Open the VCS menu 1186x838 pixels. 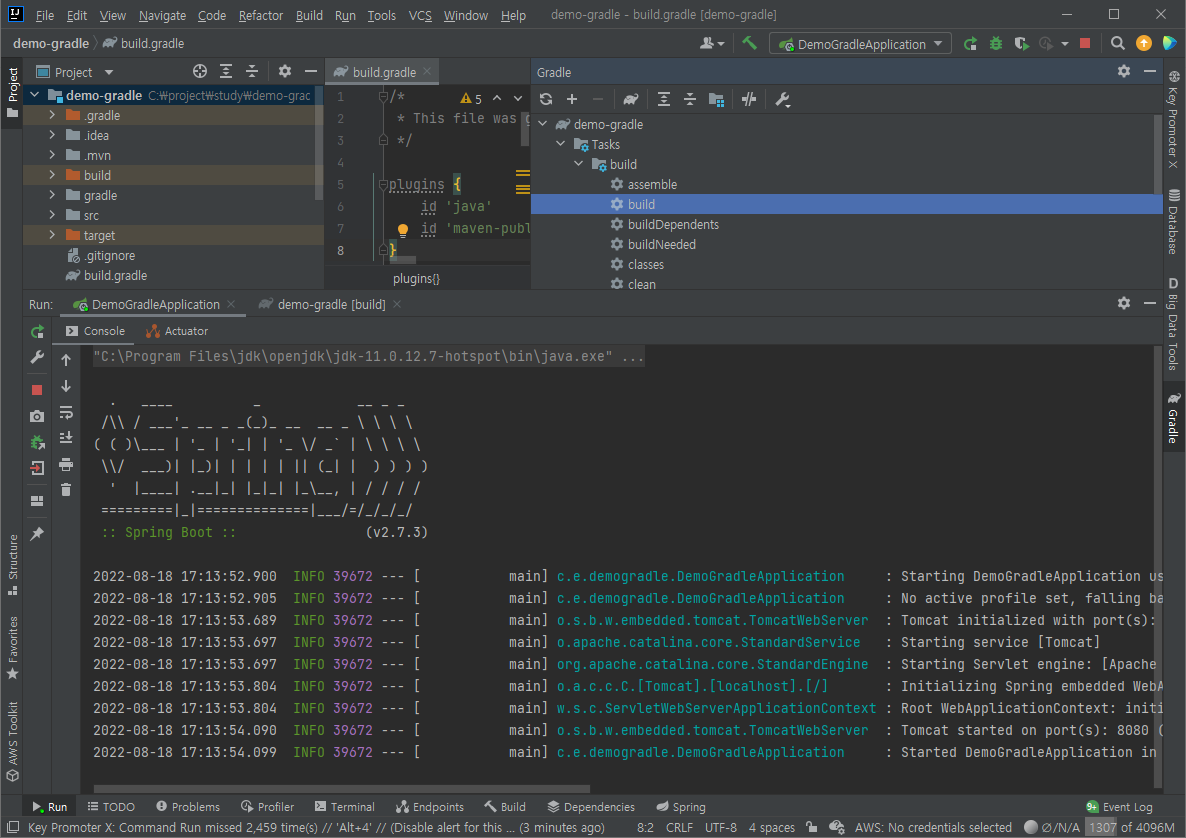point(420,15)
